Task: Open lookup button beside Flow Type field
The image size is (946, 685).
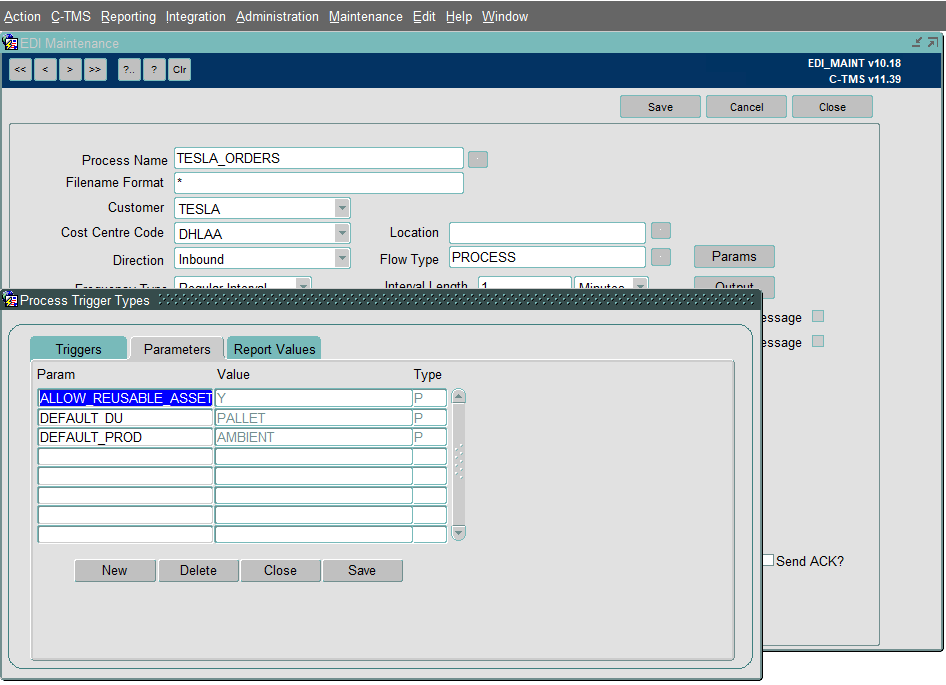Action: pyautogui.click(x=661, y=257)
